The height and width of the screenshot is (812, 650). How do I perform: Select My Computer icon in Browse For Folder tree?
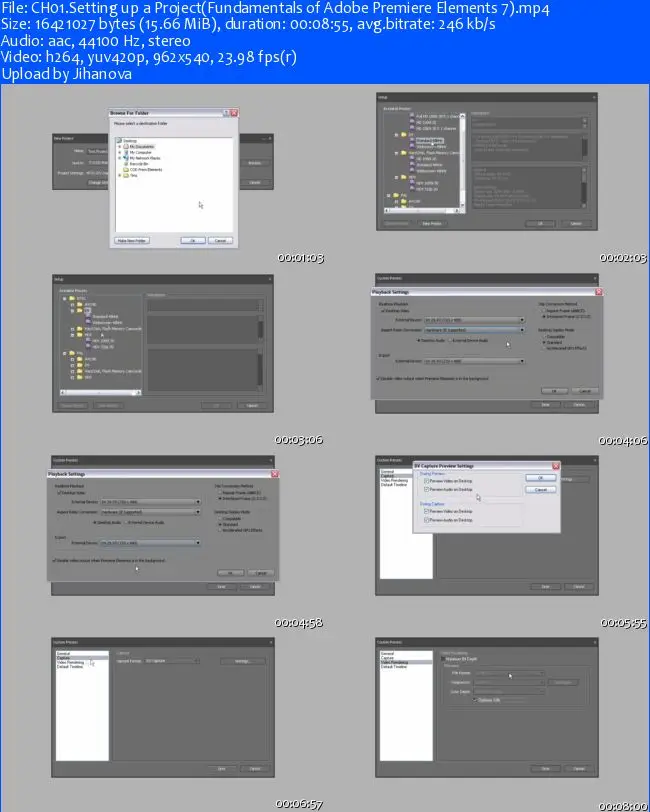click(126, 152)
